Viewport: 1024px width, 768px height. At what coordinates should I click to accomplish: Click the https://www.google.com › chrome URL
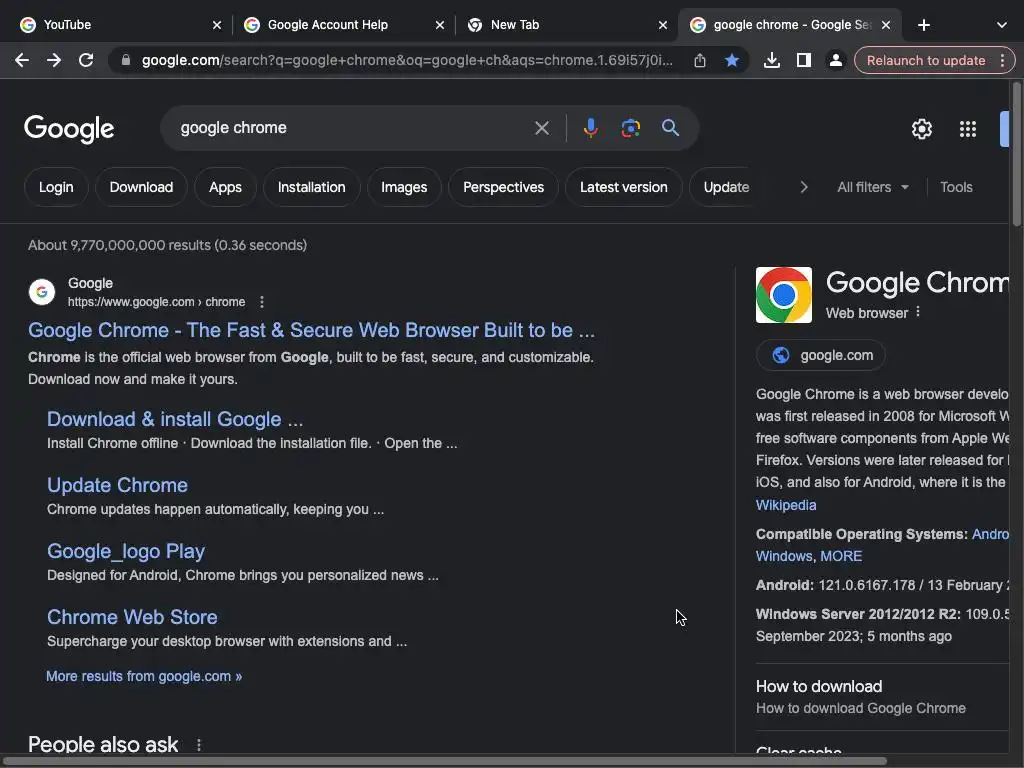157,302
